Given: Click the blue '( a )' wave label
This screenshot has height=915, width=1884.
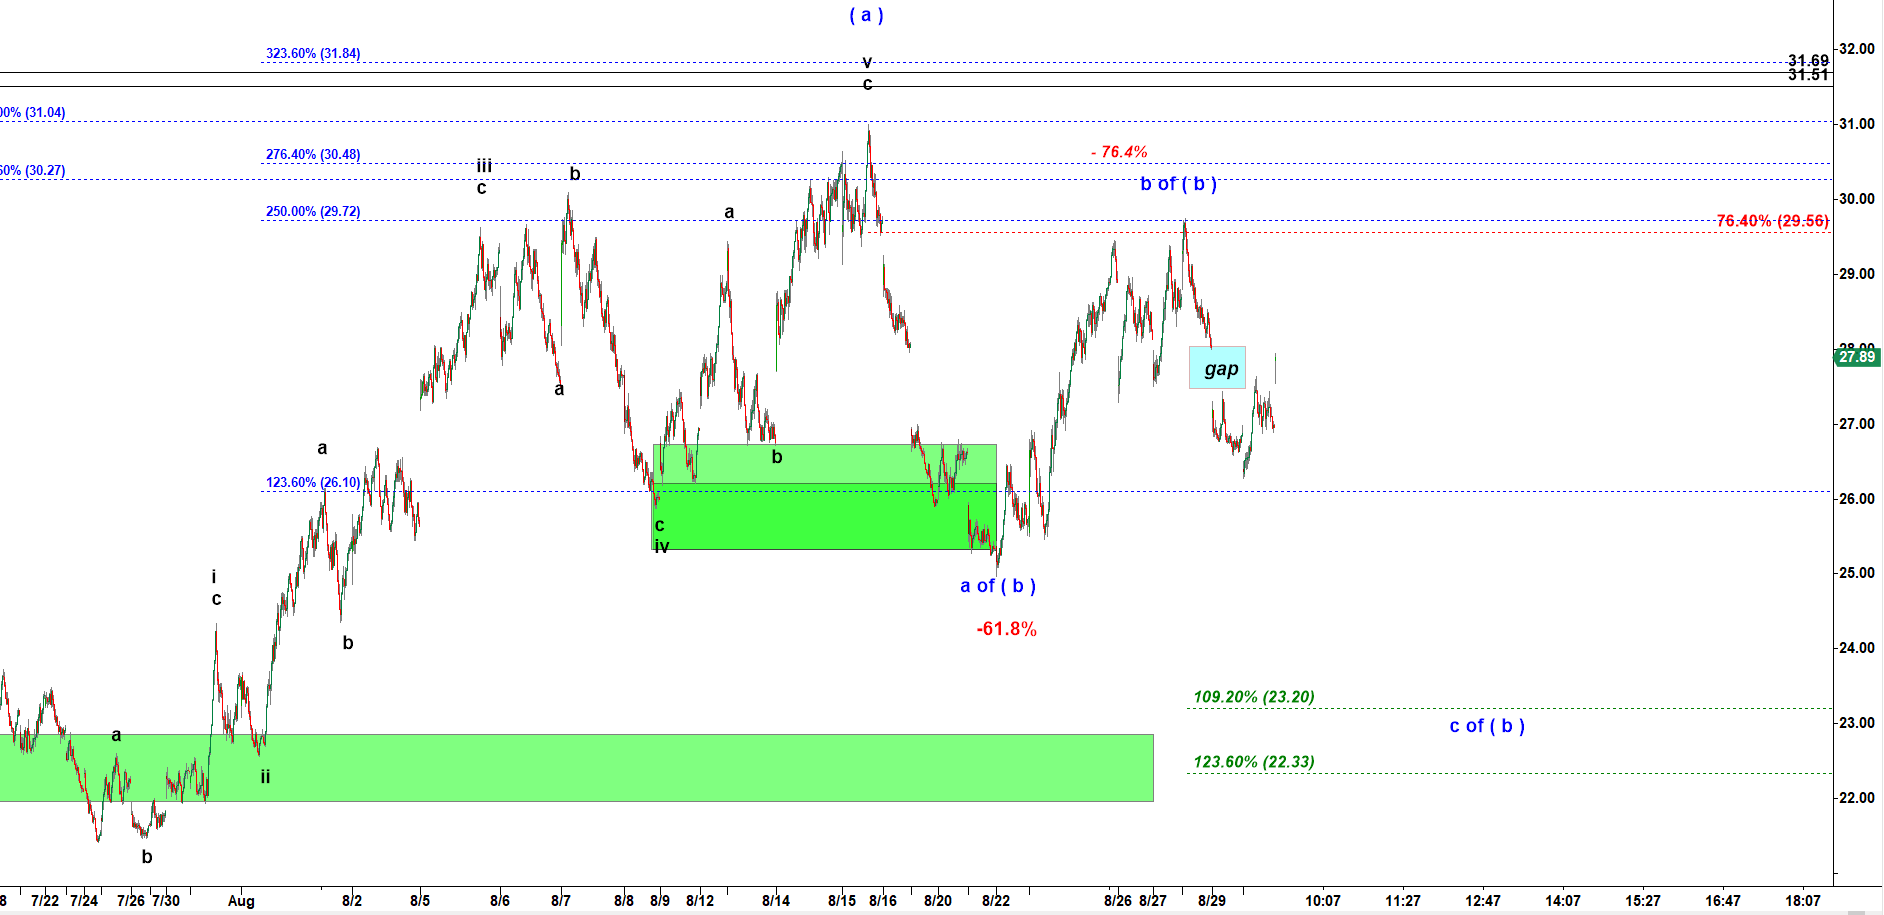Looking at the screenshot, I should coord(866,15).
